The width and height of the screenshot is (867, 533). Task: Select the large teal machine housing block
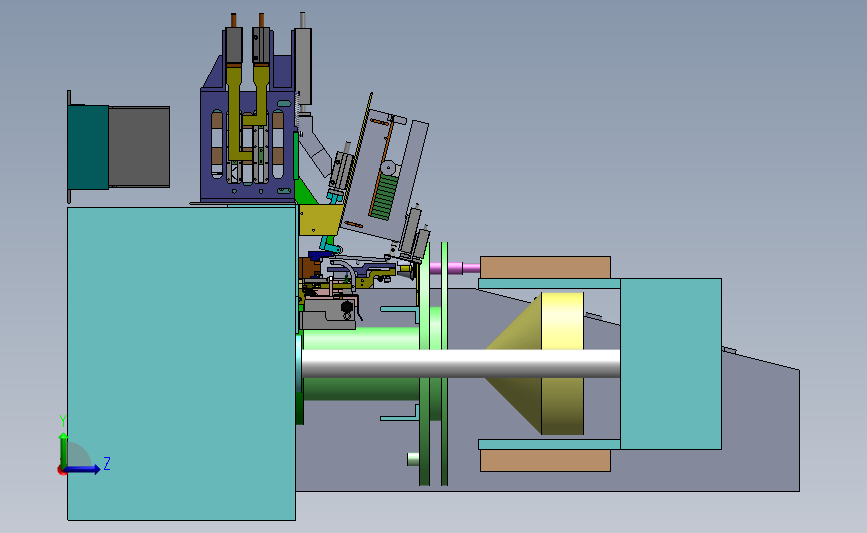tap(181, 363)
